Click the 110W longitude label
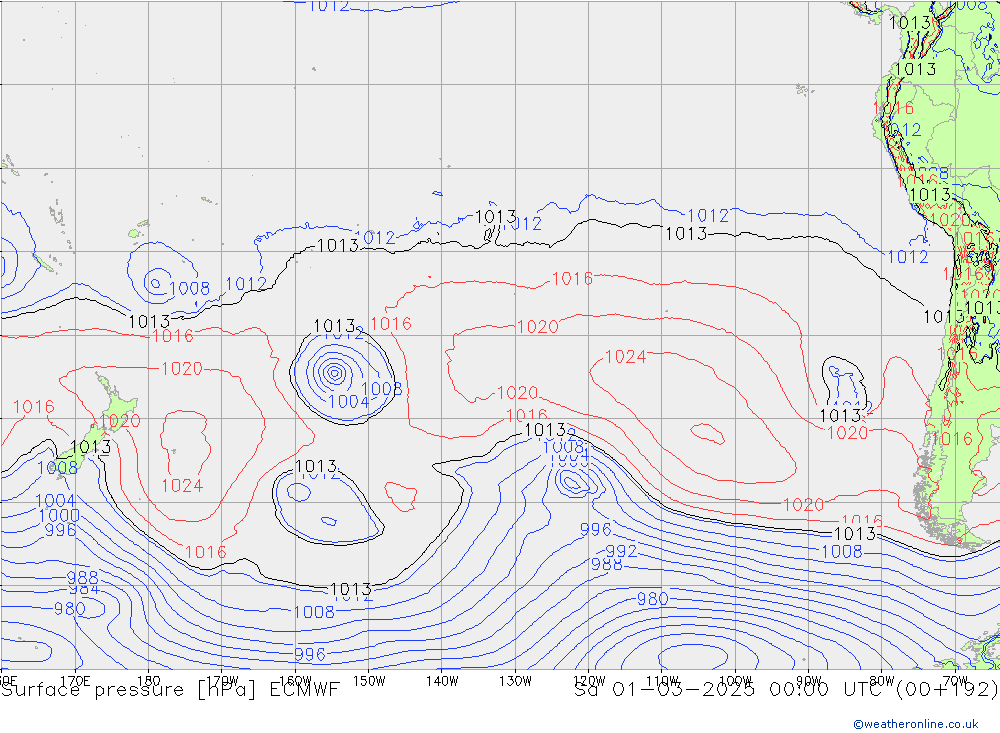 [x=662, y=681]
